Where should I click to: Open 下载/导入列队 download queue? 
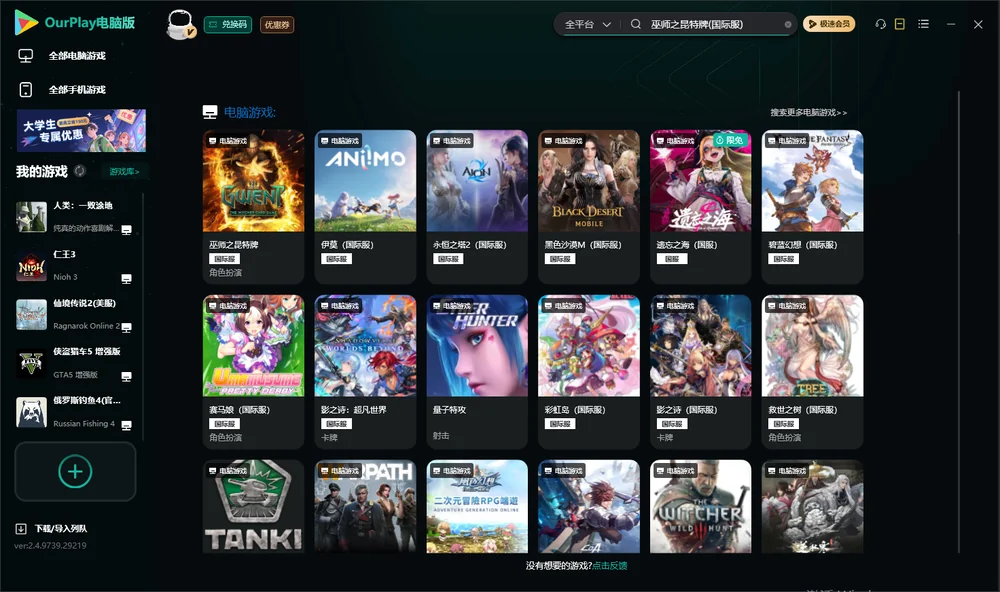[61, 528]
